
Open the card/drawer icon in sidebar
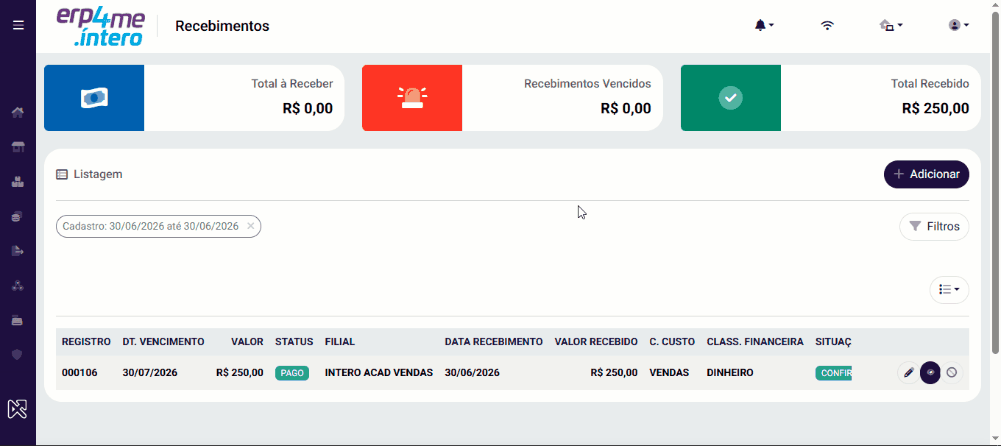point(18,320)
